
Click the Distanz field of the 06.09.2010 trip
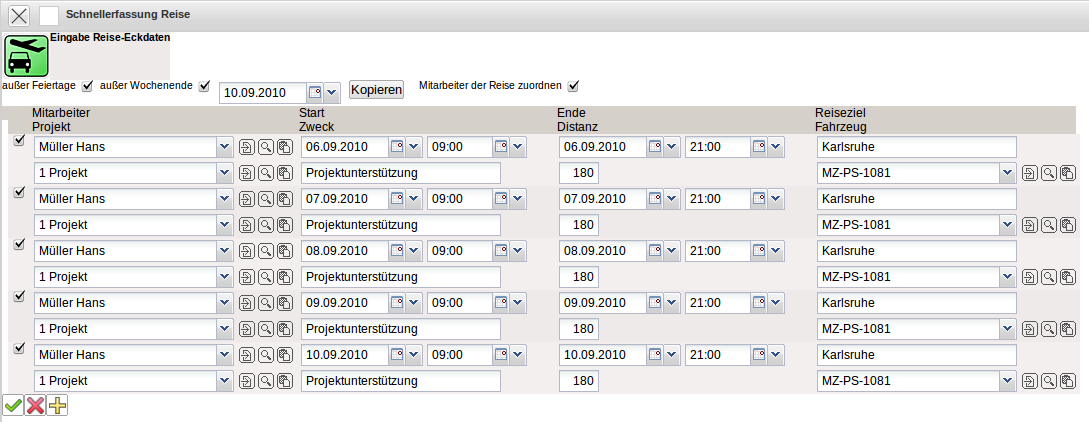pos(579,173)
